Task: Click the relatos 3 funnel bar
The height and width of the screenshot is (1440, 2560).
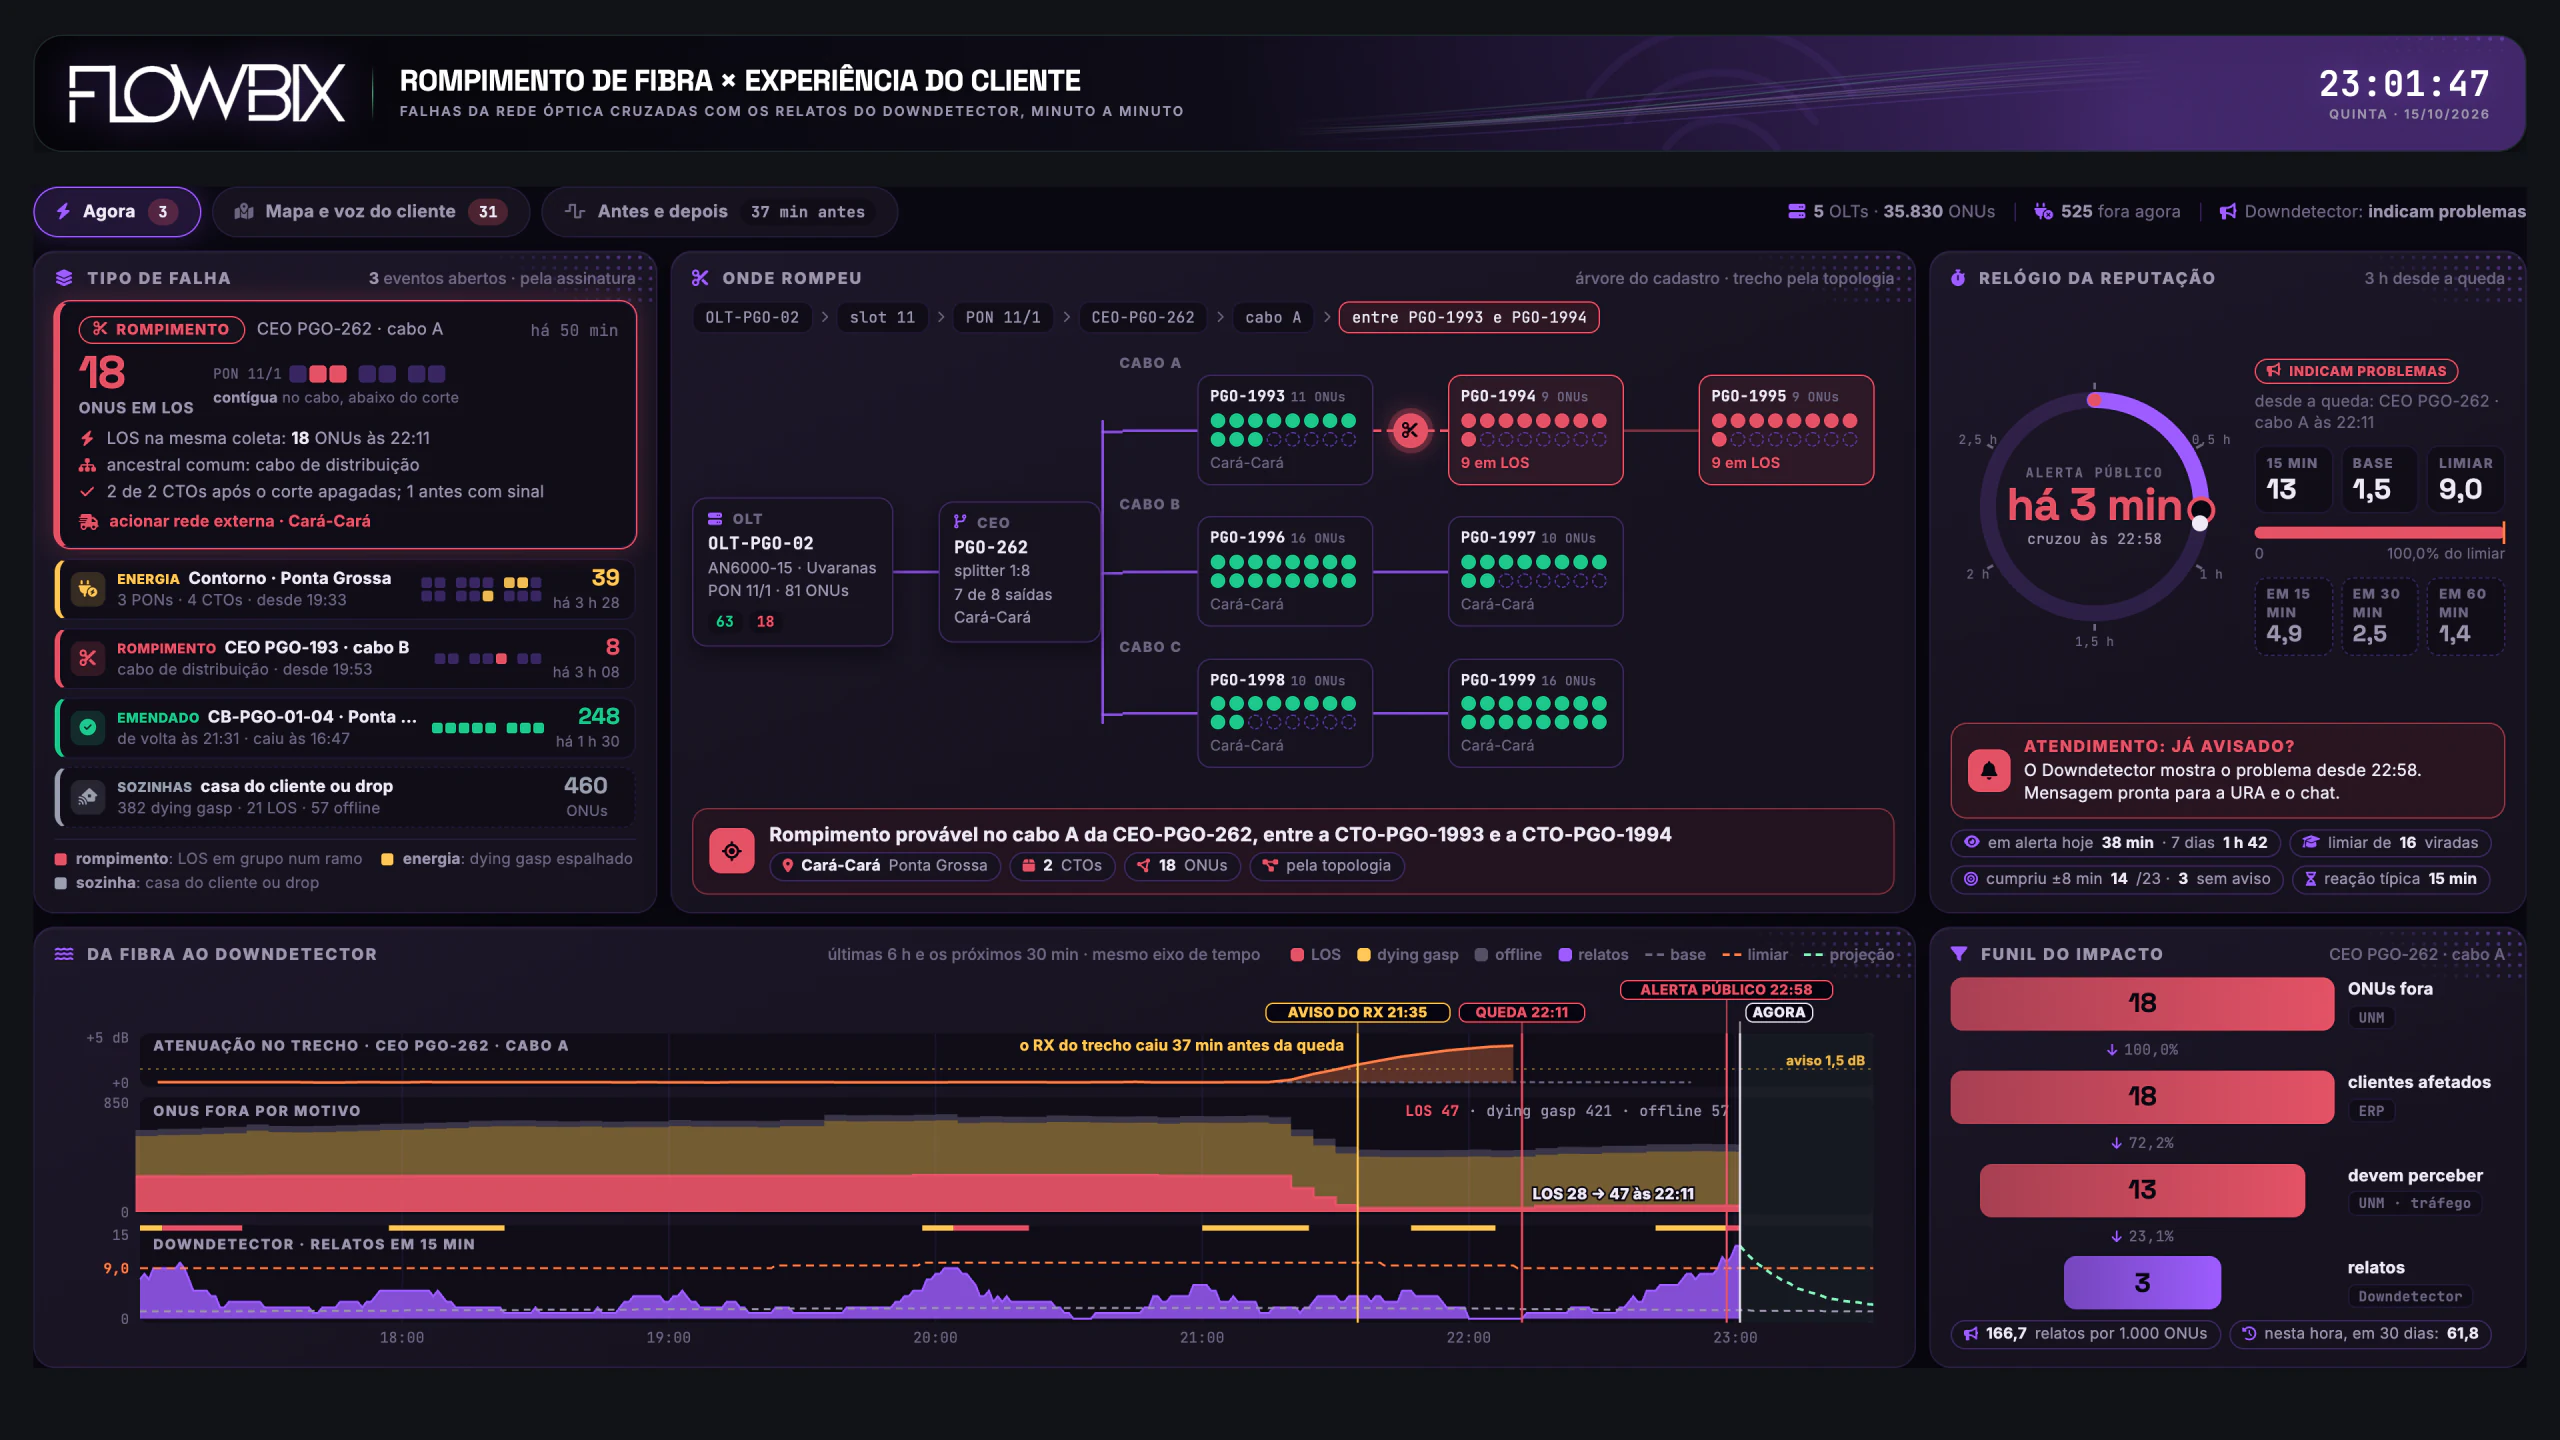Action: pos(2142,1283)
